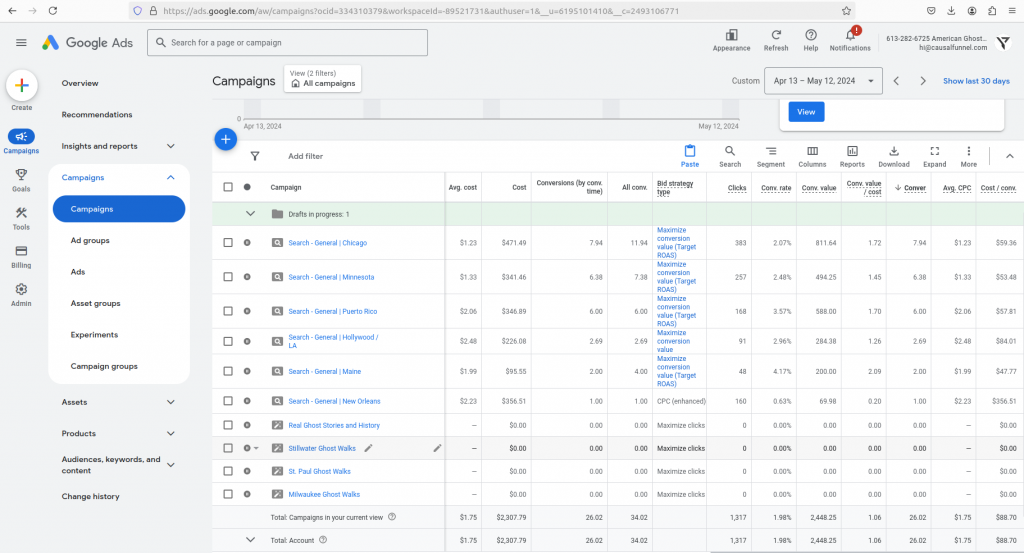This screenshot has width=1024, height=553.
Task: Collapse the Campaigns sidebar section
Action: point(170,178)
